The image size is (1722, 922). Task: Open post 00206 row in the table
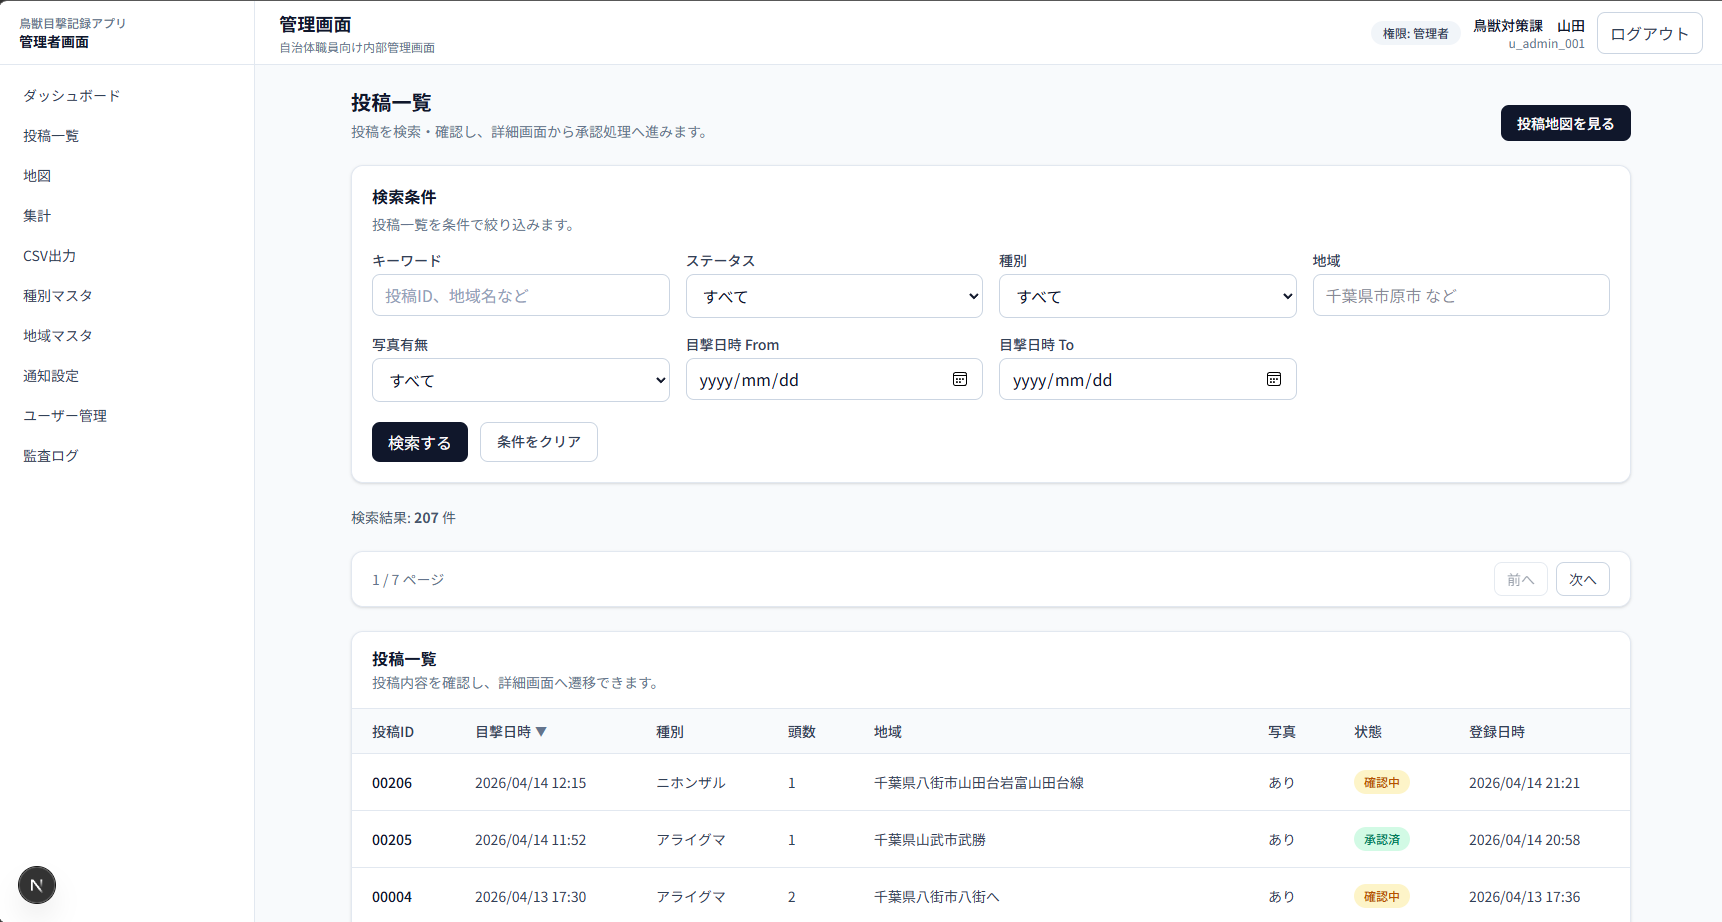(392, 783)
